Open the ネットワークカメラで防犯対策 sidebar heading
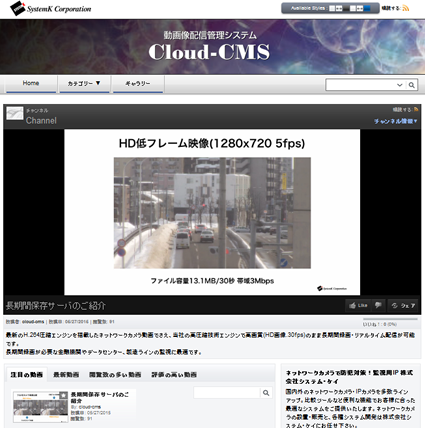The width and height of the screenshot is (425, 428). coord(349,377)
